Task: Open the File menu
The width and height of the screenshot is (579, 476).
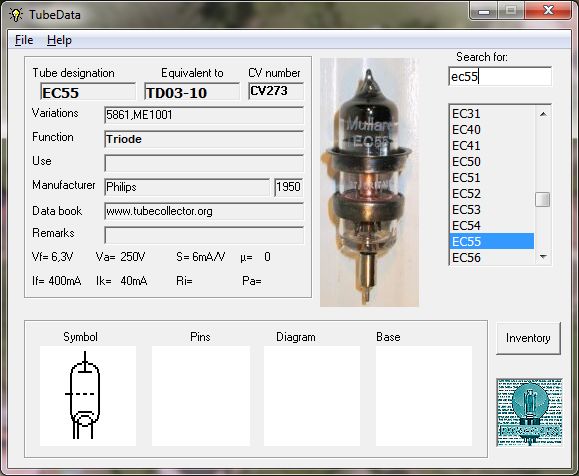Action: point(24,40)
